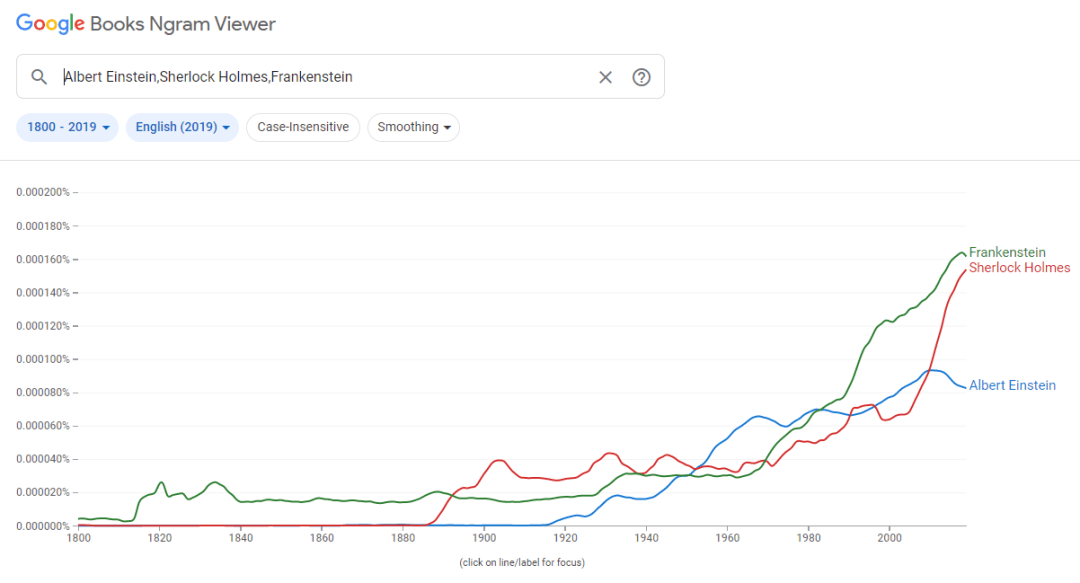Open the 1800 - 2019 date range dropdown
Screen dimensions: 1080x583
point(67,127)
